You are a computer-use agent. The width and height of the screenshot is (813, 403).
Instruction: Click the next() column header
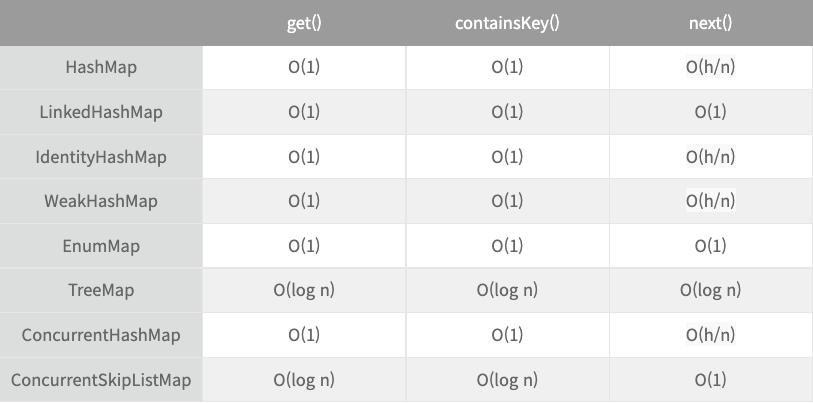coord(710,22)
